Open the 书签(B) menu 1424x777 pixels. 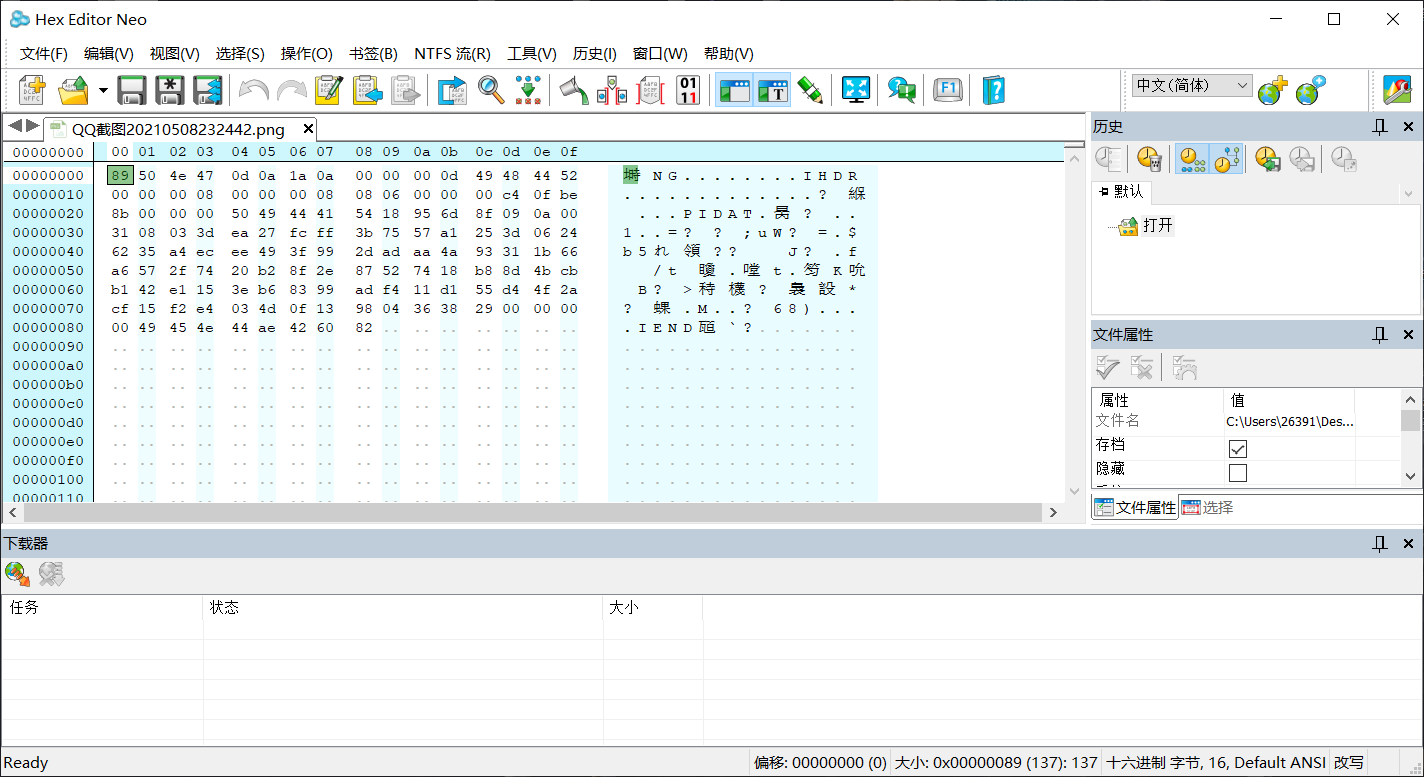click(x=373, y=54)
